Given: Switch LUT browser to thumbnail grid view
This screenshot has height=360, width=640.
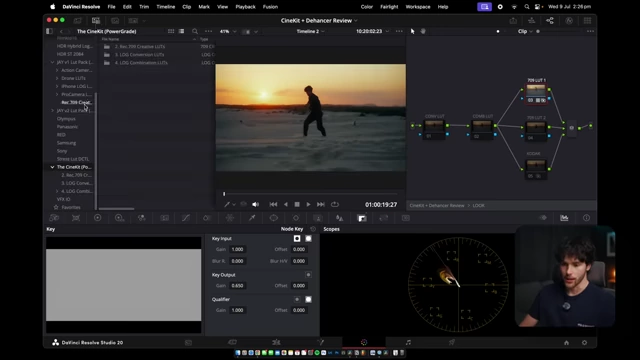Looking at the screenshot, I should tap(171, 31).
